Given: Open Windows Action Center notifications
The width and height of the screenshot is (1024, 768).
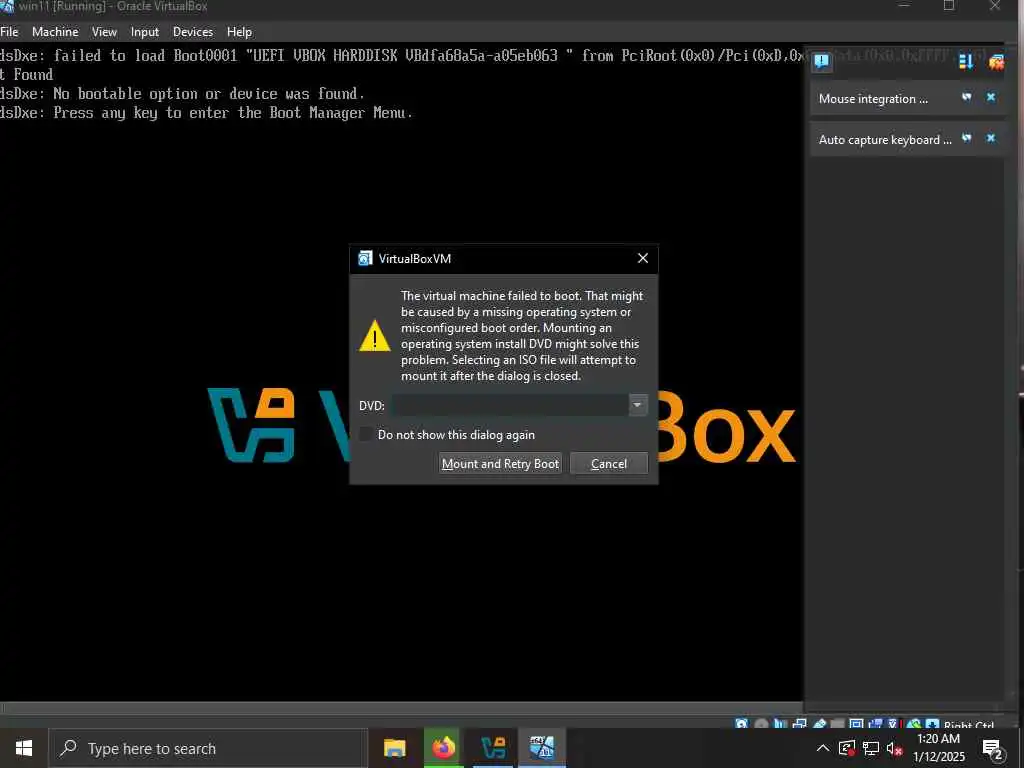Looking at the screenshot, I should [993, 748].
